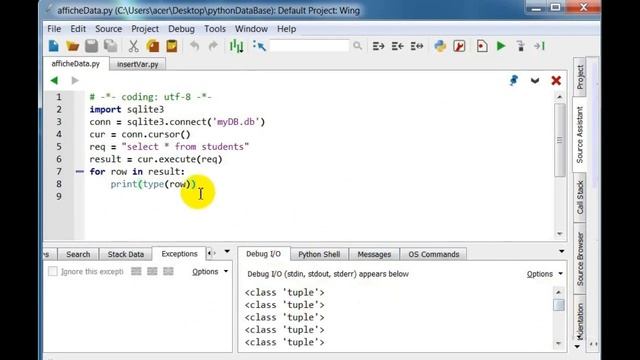This screenshot has width=640, height=360.
Task: Open the red wrench preferences icon
Action: pos(459,46)
